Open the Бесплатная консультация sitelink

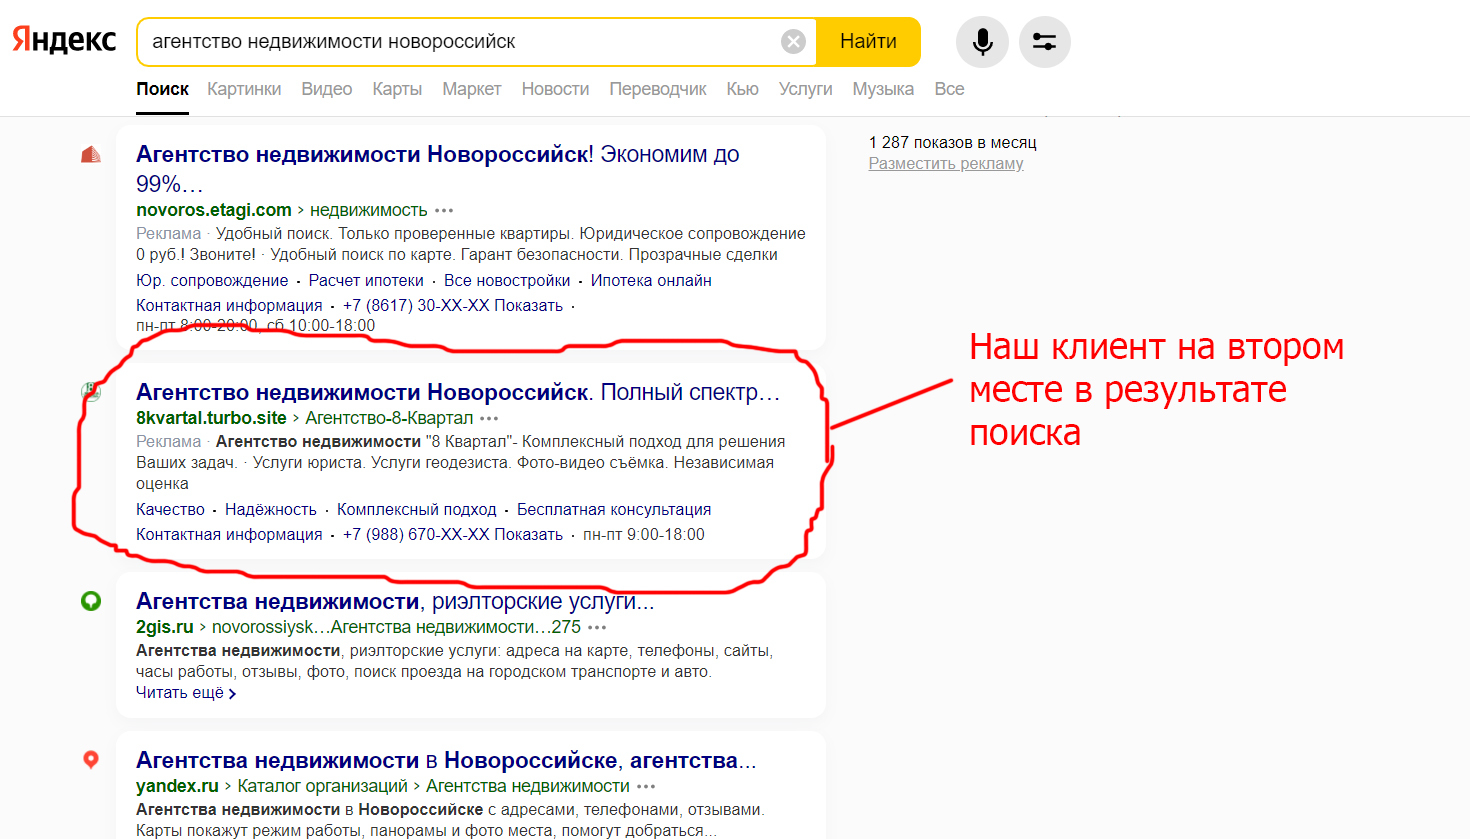point(614,510)
